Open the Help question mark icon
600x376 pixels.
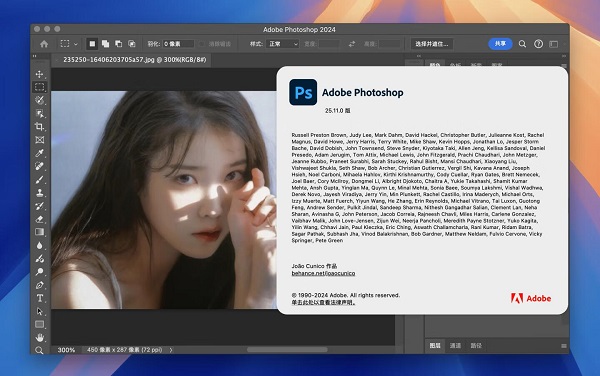[538, 44]
